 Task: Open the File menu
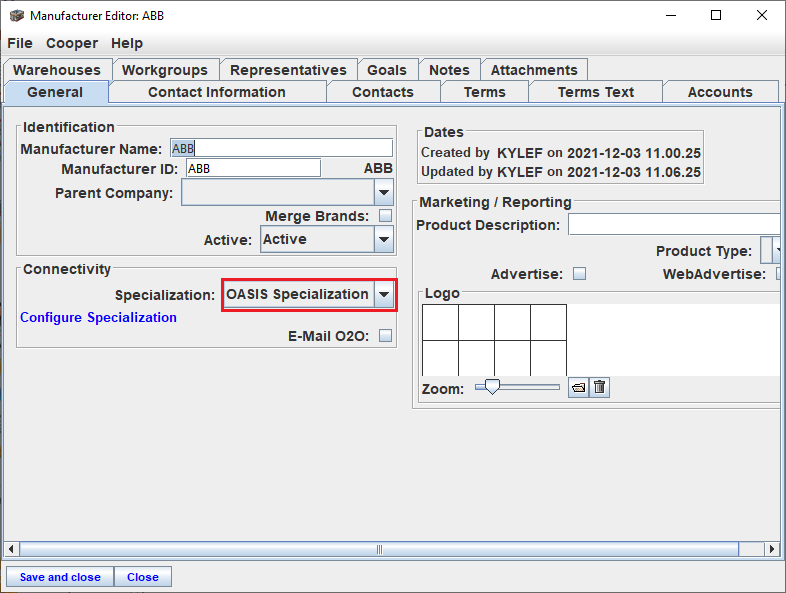(20, 43)
